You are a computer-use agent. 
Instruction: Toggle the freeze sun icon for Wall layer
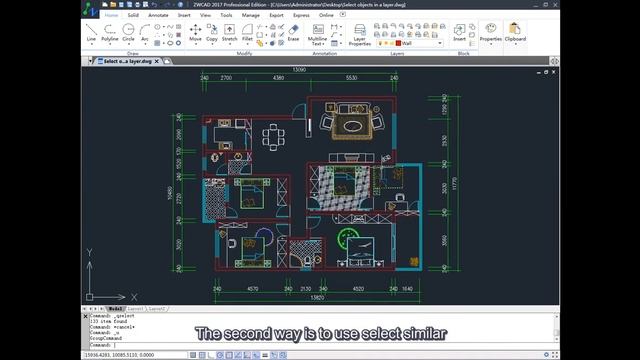coord(386,43)
